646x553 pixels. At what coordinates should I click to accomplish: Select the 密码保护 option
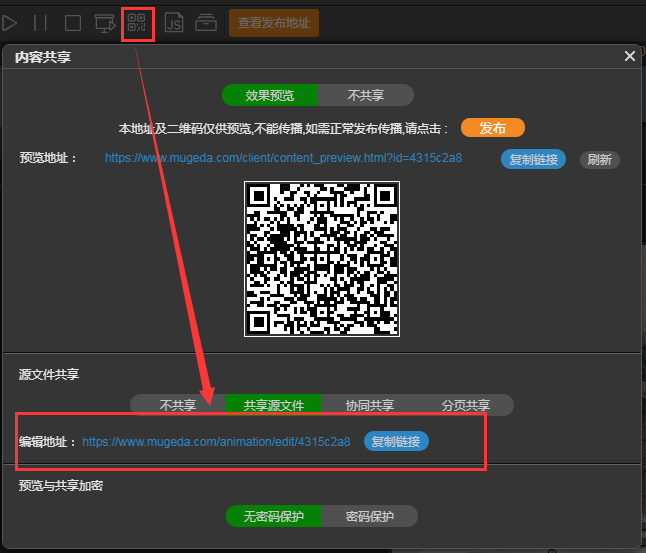(x=370, y=516)
